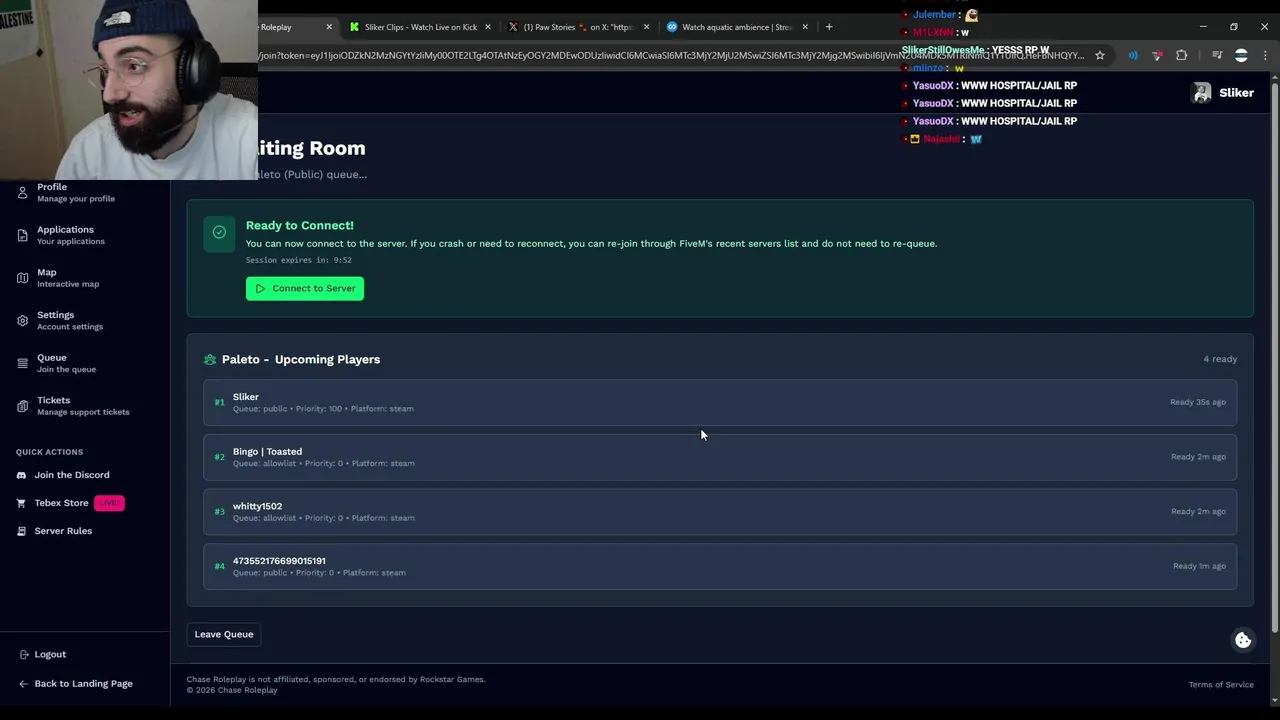This screenshot has width=1280, height=720.
Task: Bookmark this page with the star icon
Action: click(x=1100, y=56)
